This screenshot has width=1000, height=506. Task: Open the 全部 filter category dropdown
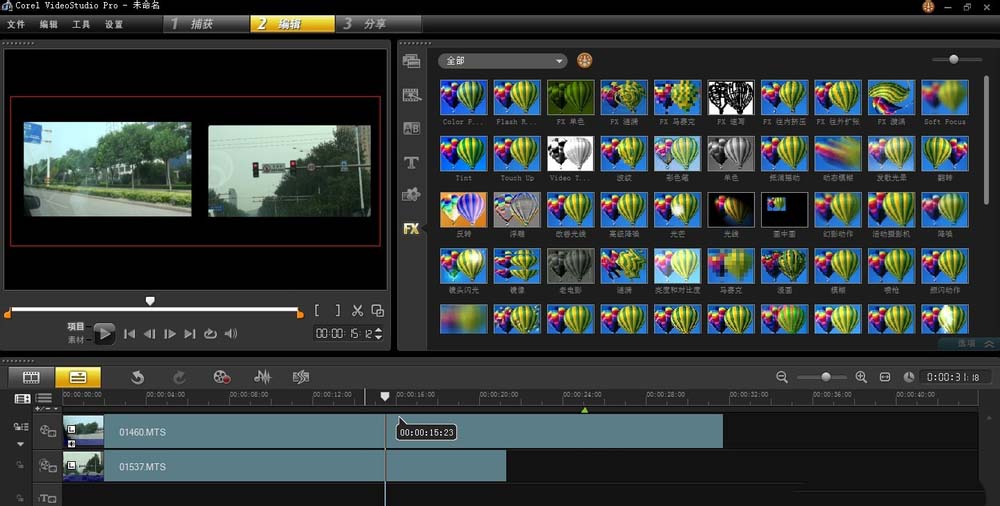click(x=503, y=61)
